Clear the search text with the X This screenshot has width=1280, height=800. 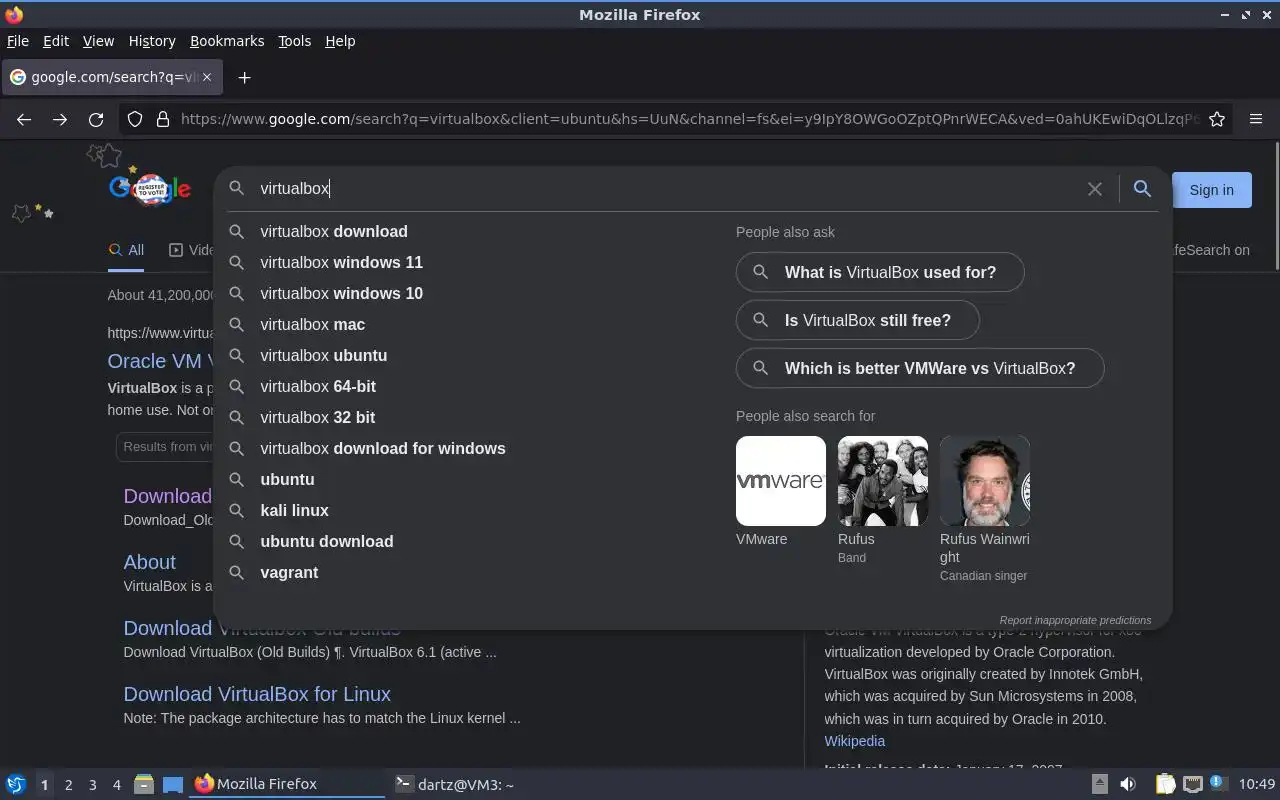[1095, 189]
